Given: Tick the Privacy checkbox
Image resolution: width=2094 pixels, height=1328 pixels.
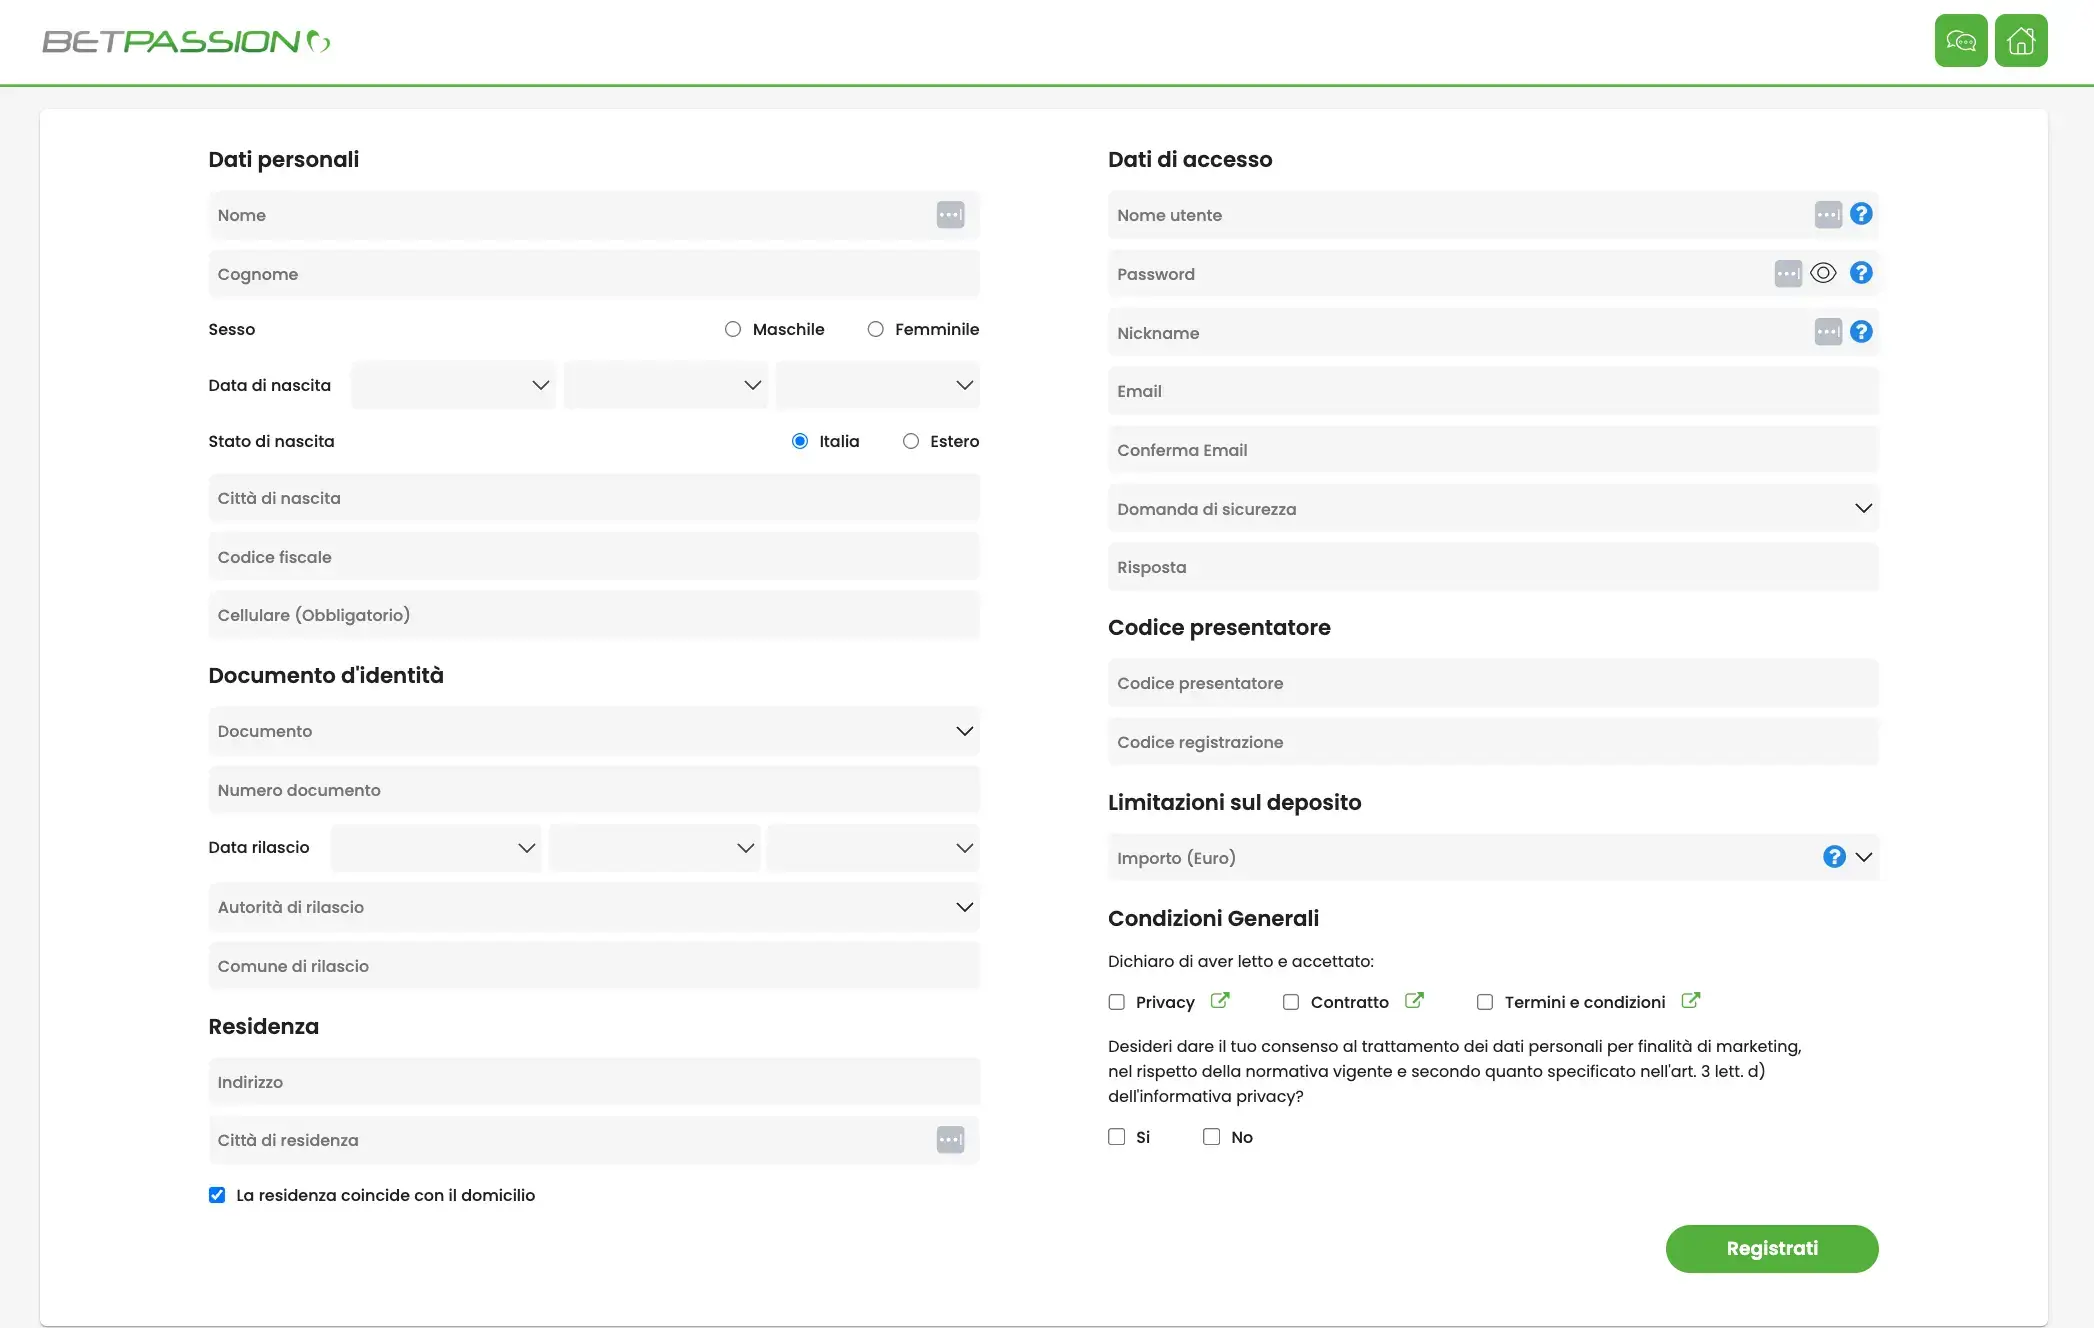Looking at the screenshot, I should tap(1117, 1002).
